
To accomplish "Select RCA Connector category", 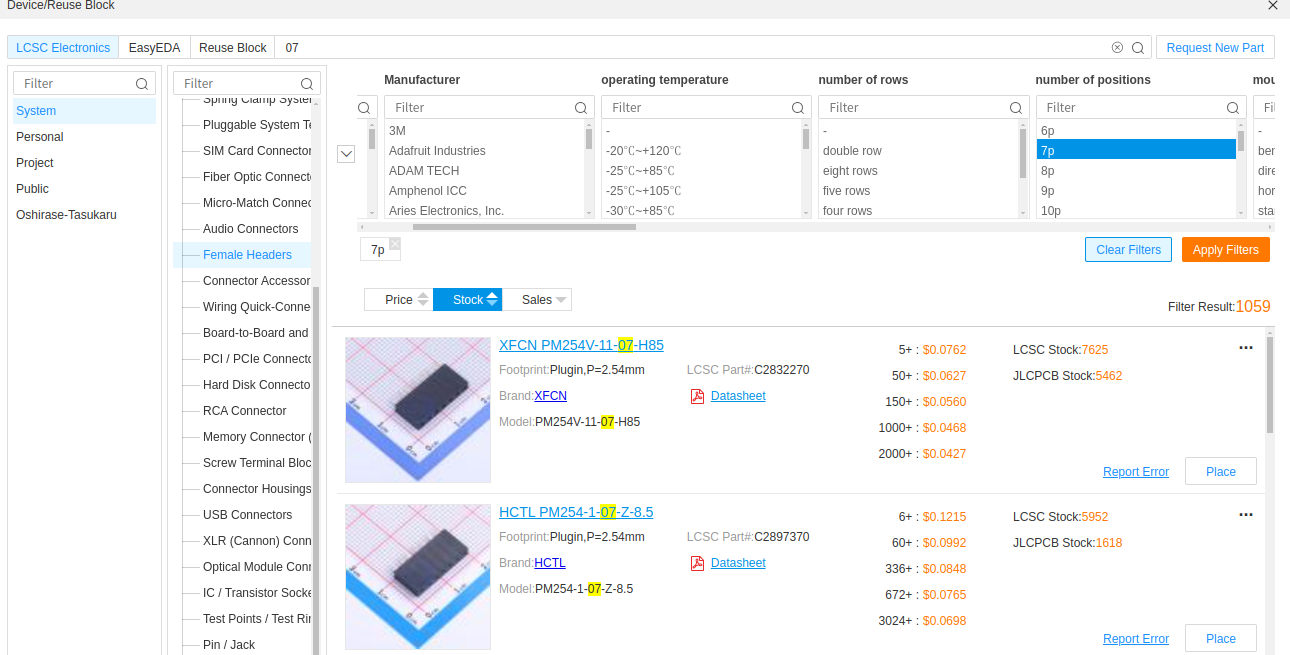I will [x=244, y=411].
